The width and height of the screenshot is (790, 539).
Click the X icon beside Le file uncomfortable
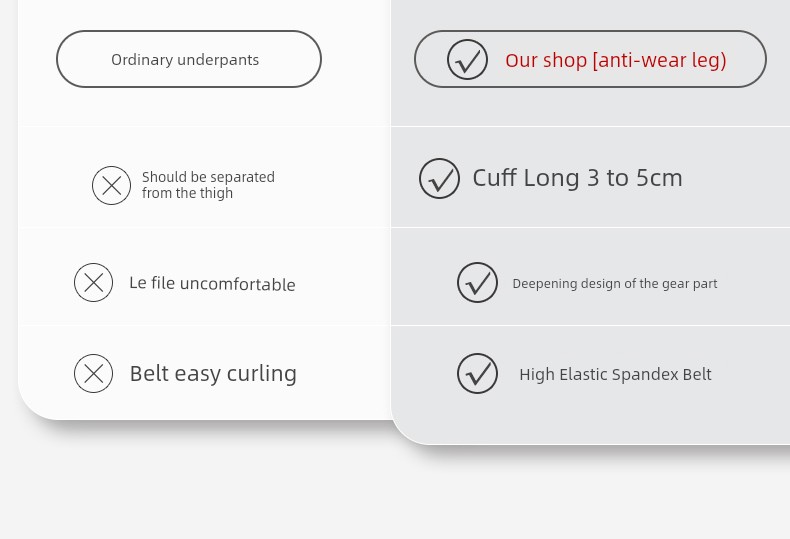tap(93, 283)
